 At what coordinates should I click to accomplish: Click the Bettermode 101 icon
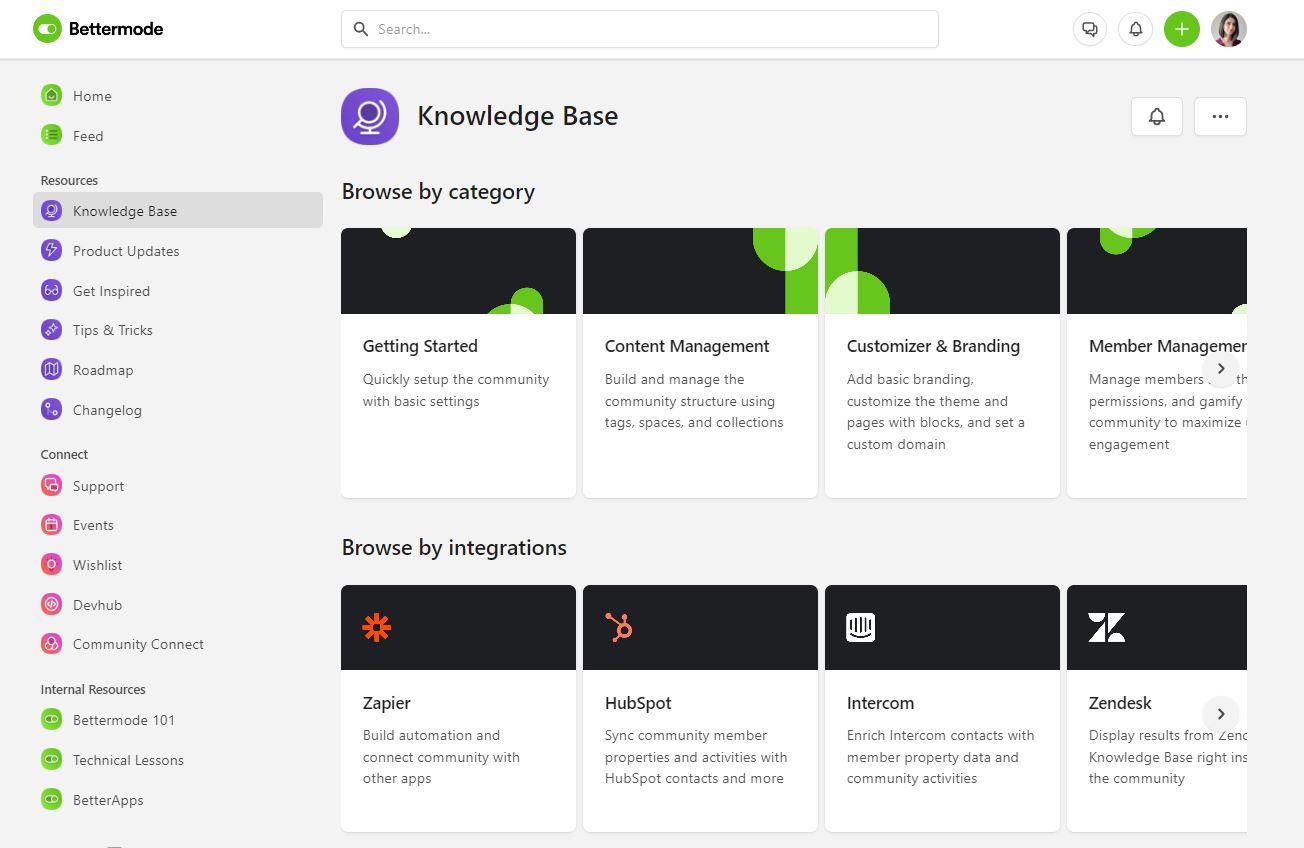(x=51, y=720)
